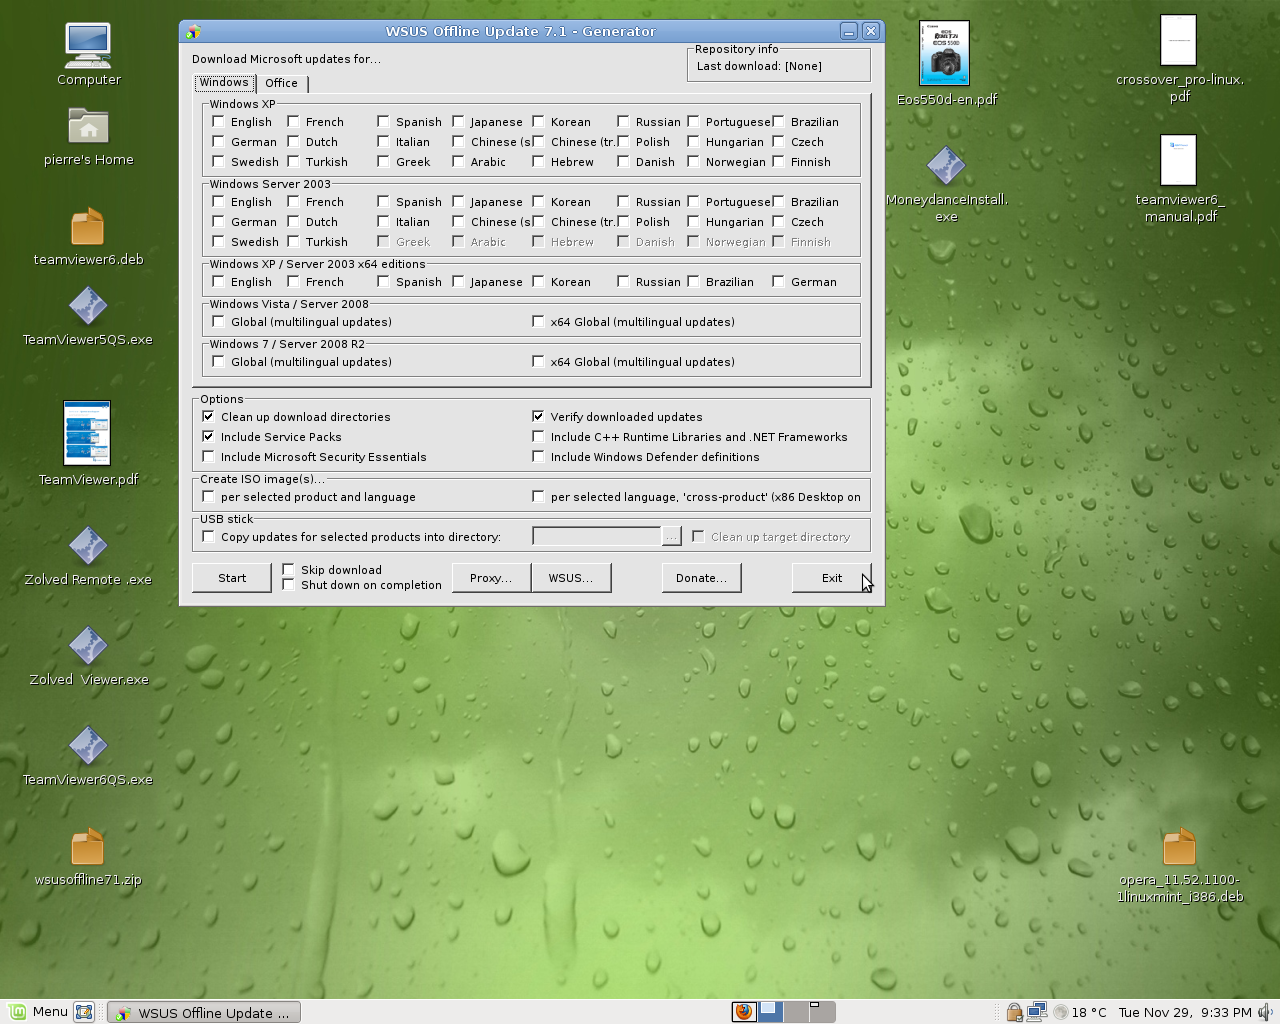Viewport: 1280px width, 1024px height.
Task: Select the Windows tab
Action: pyautogui.click(x=224, y=82)
